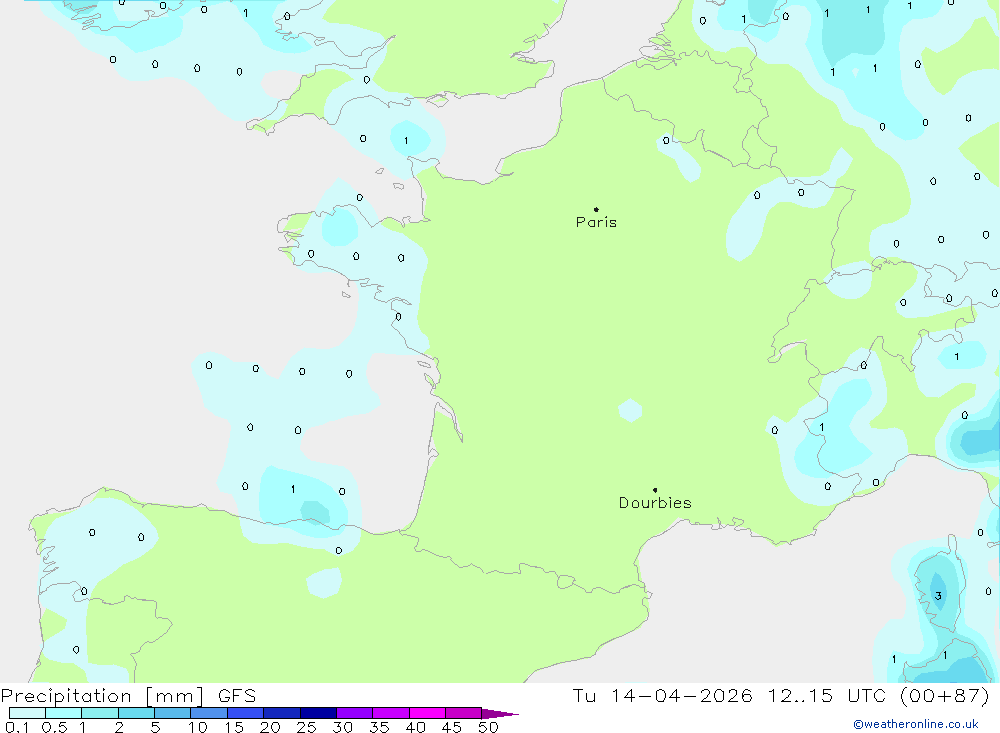Screen dimensions: 1000x733
Task: Click the 10 legend tick label
Action: coord(197,727)
